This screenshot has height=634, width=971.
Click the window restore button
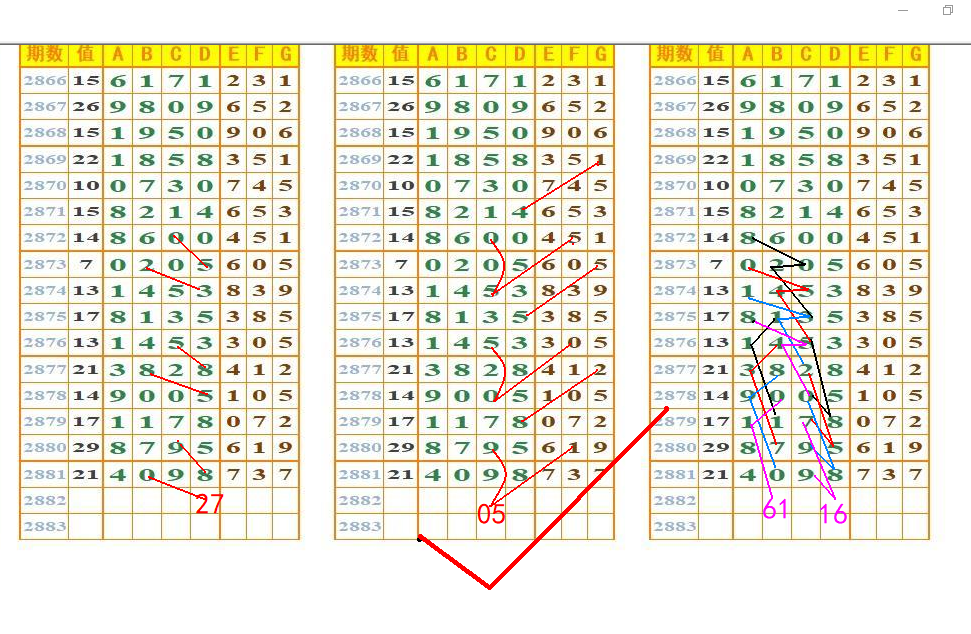(947, 11)
